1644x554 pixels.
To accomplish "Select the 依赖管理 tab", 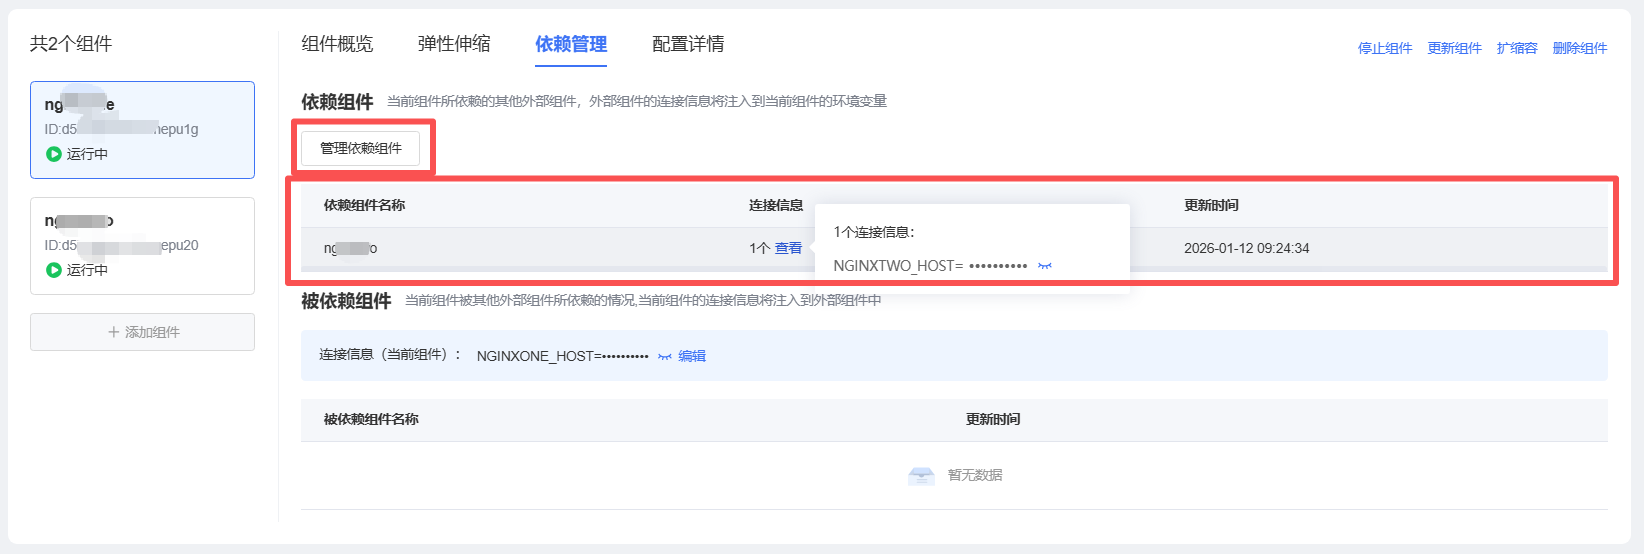I will tap(571, 44).
